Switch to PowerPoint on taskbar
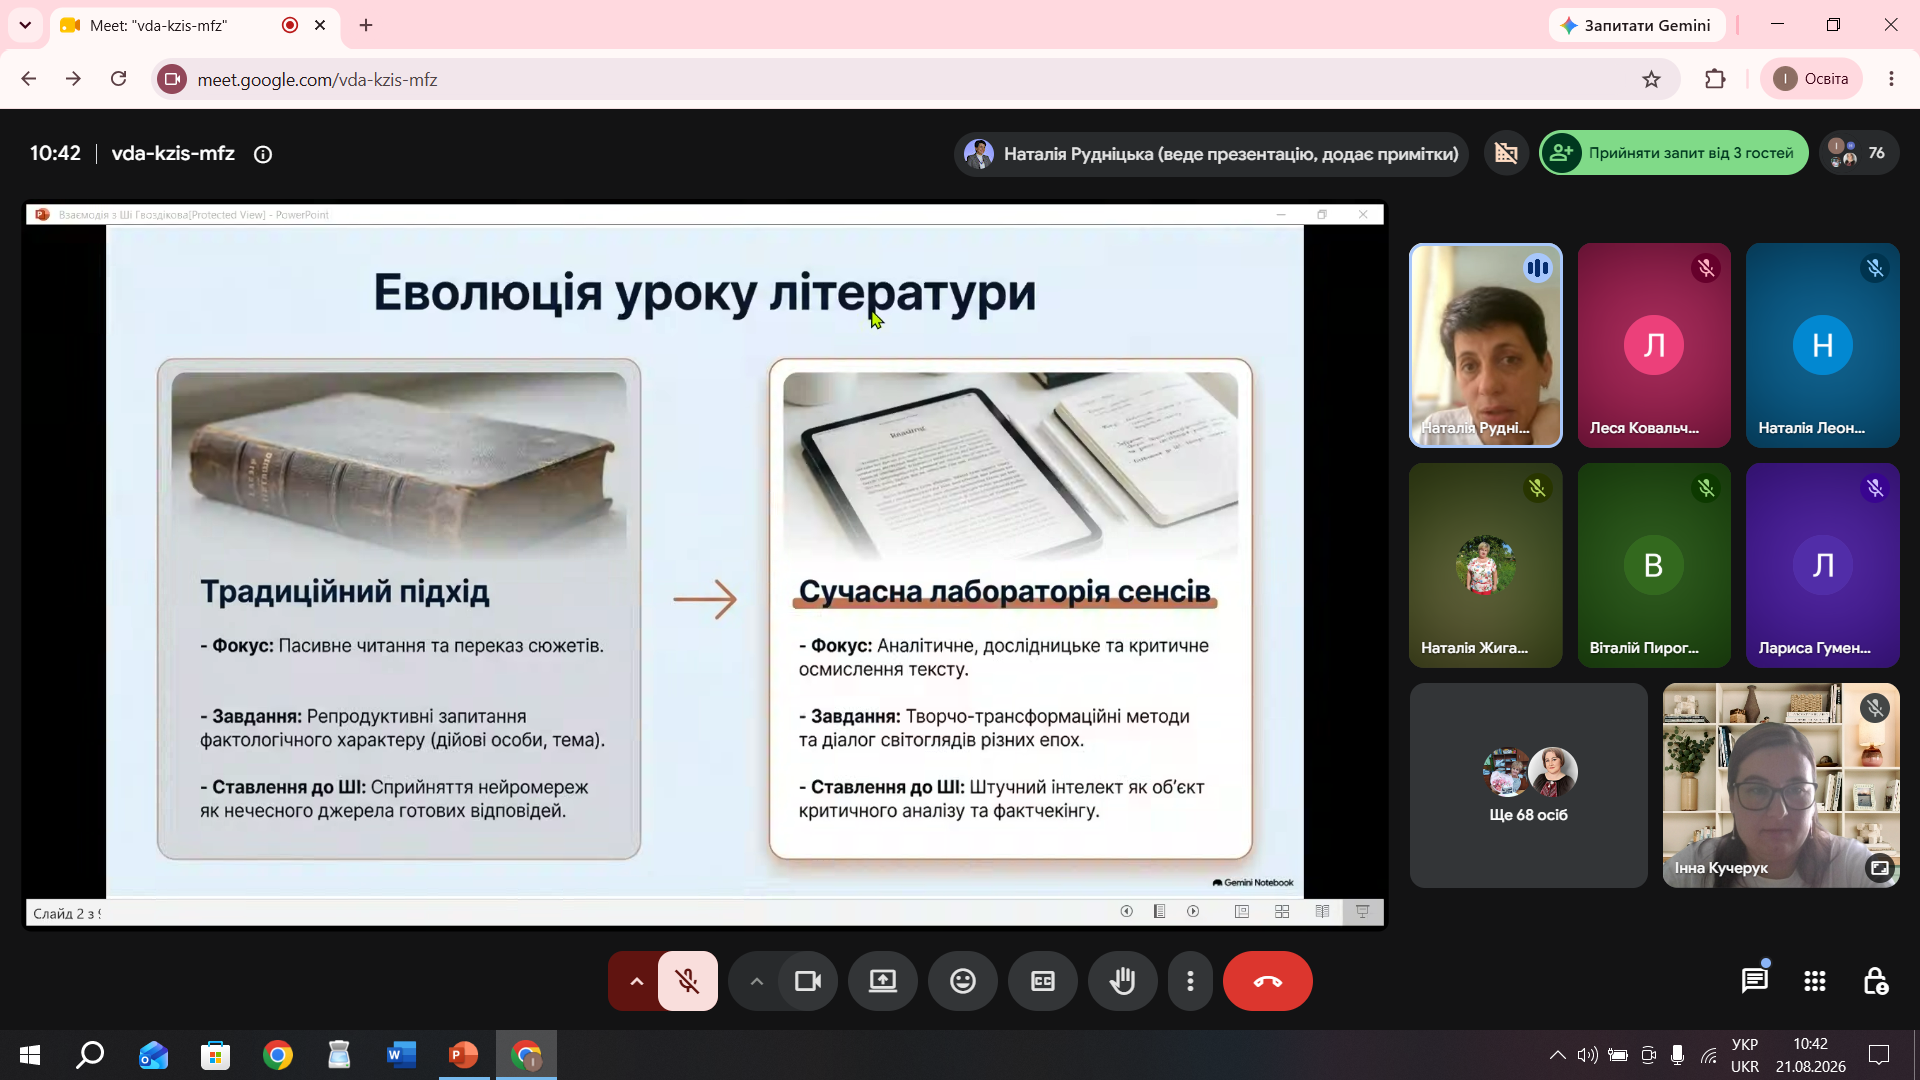 (463, 1055)
